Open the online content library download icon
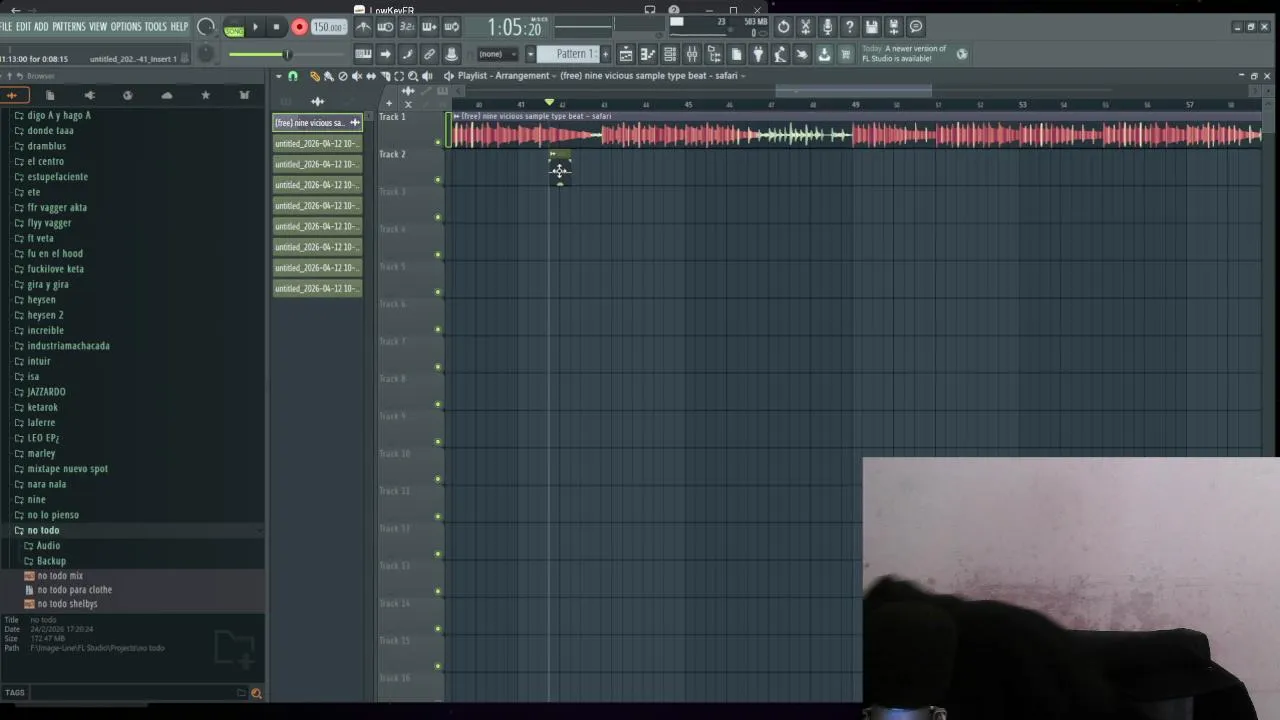The image size is (1280, 720). coord(824,54)
